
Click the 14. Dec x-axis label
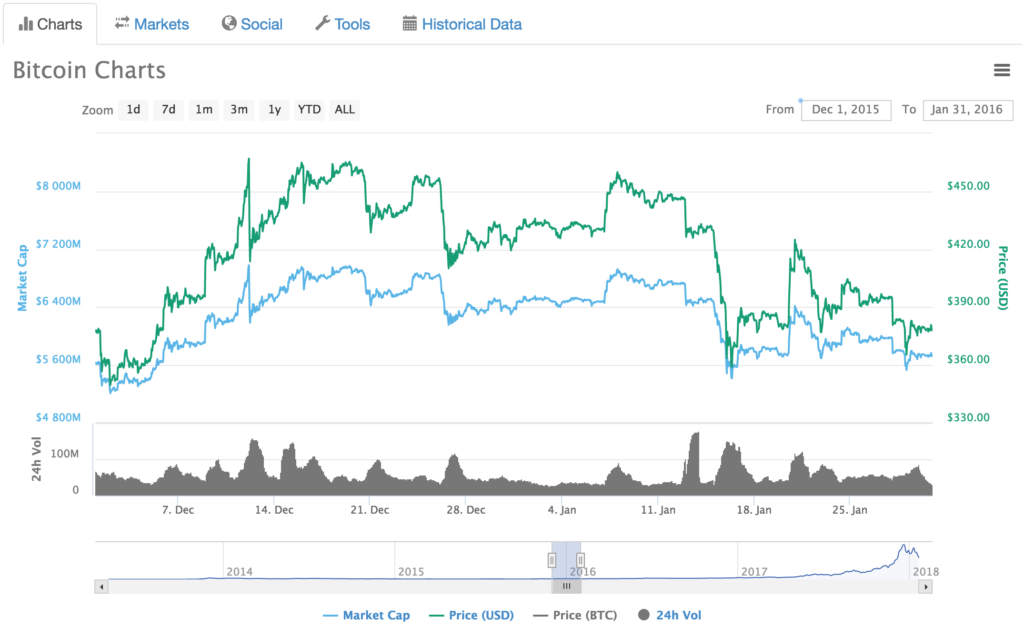[274, 510]
